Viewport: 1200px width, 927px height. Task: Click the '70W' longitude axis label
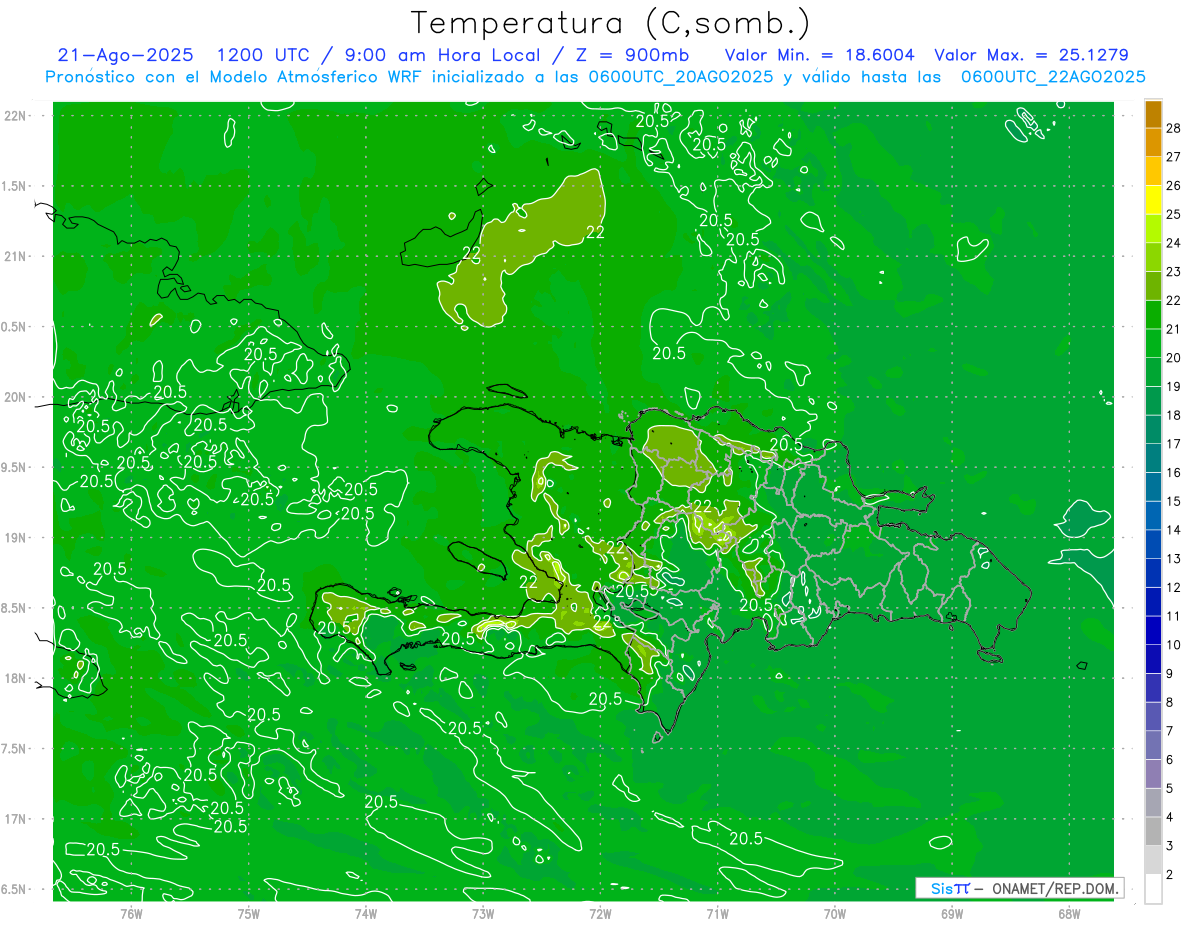click(x=835, y=913)
